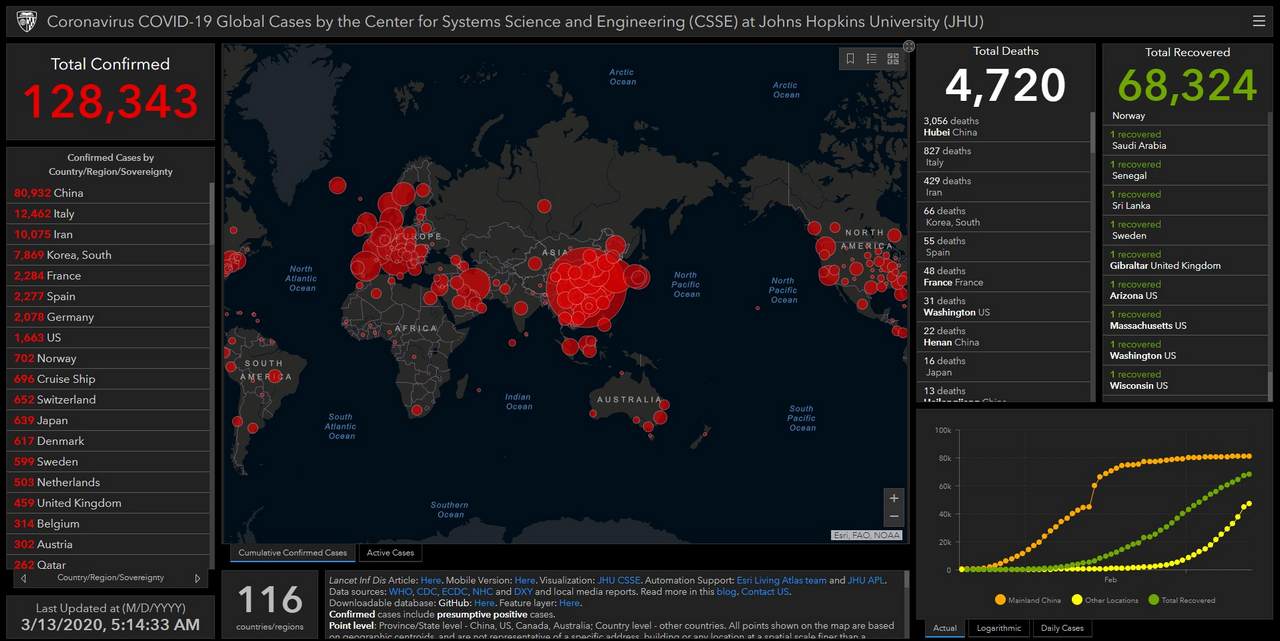Select '1,663 US' row
This screenshot has width=1280, height=641.
[x=110, y=338]
